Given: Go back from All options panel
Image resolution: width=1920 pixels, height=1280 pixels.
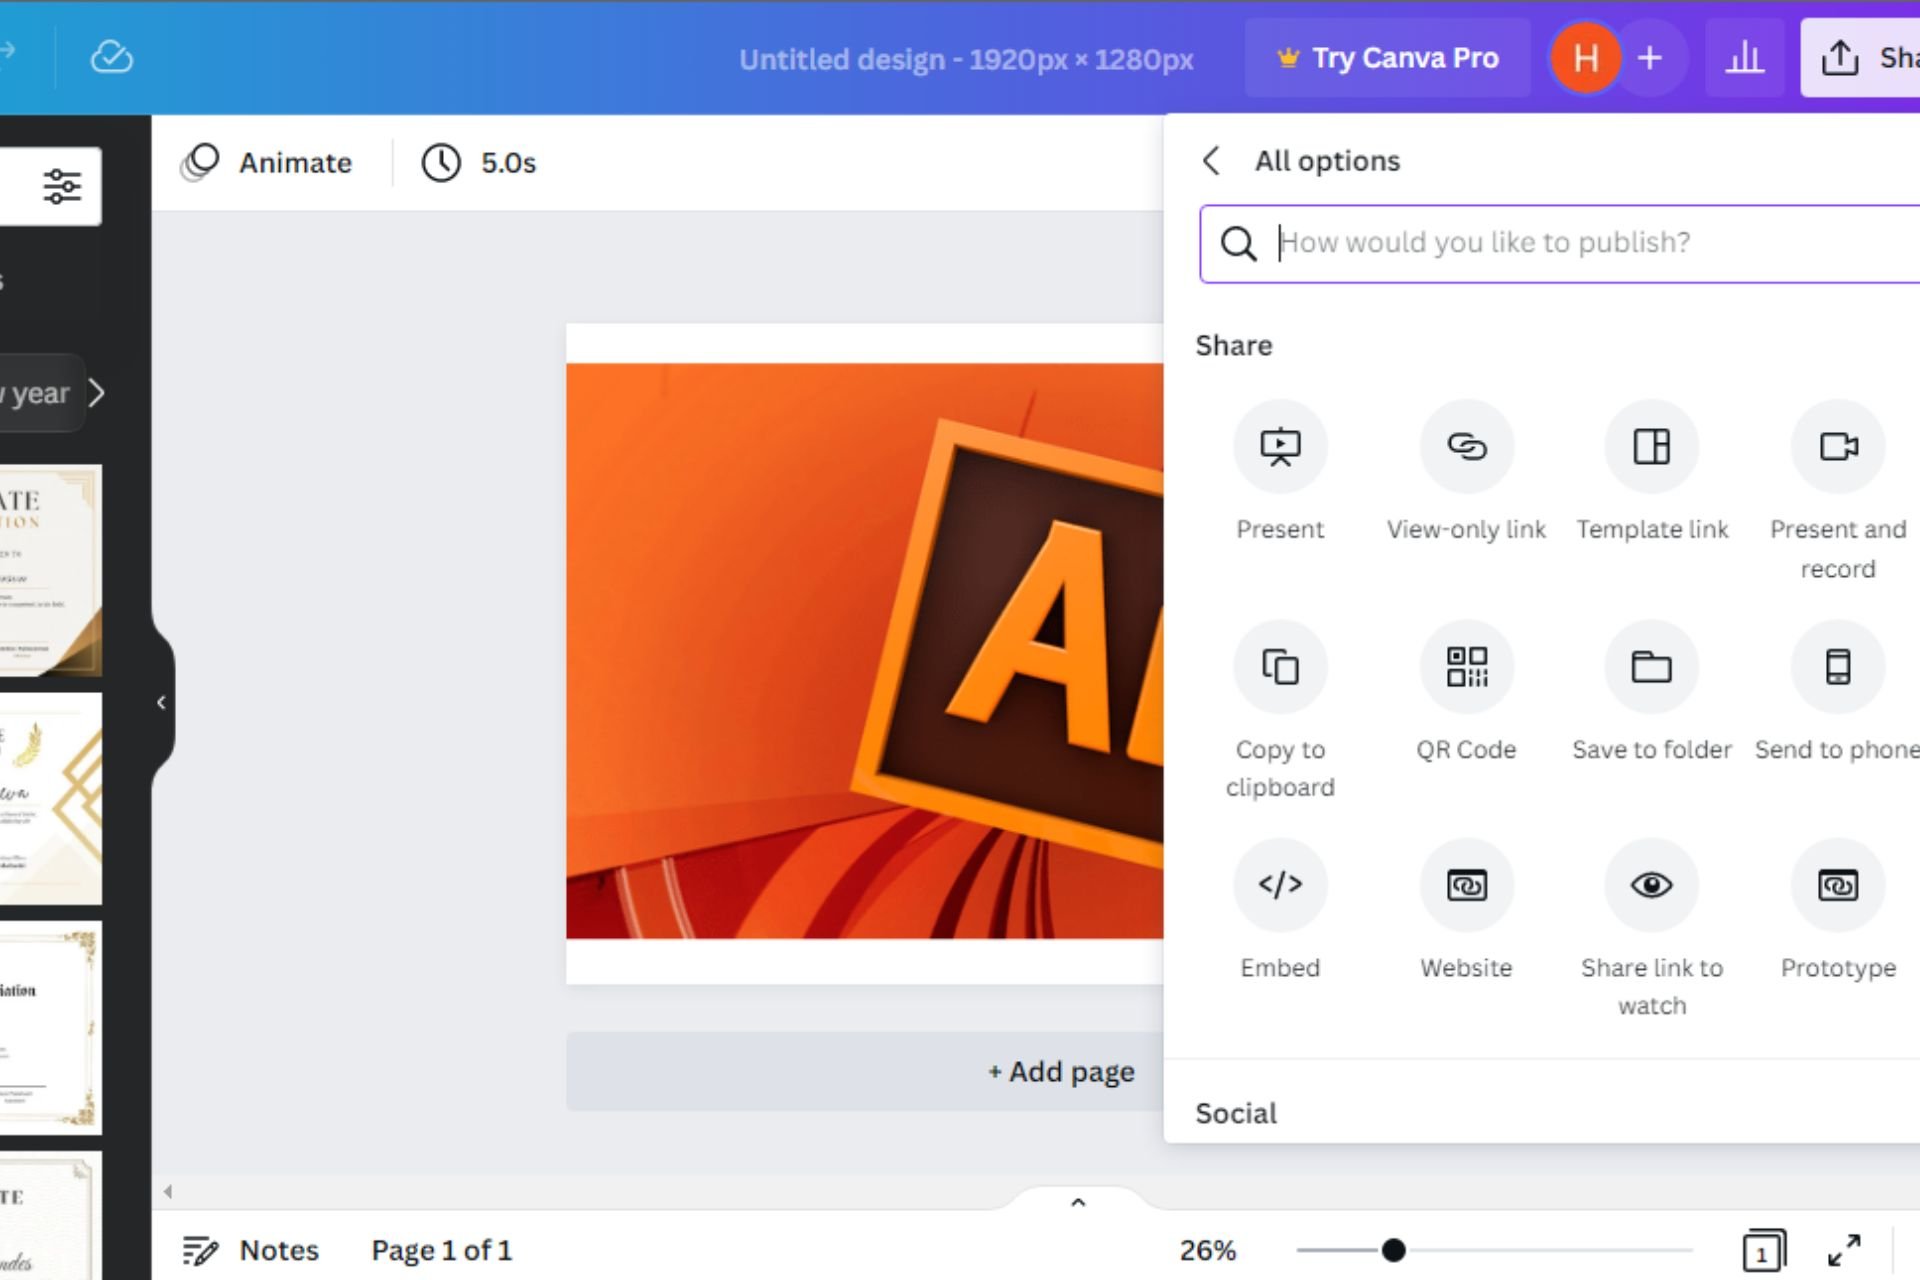Looking at the screenshot, I should point(1211,161).
